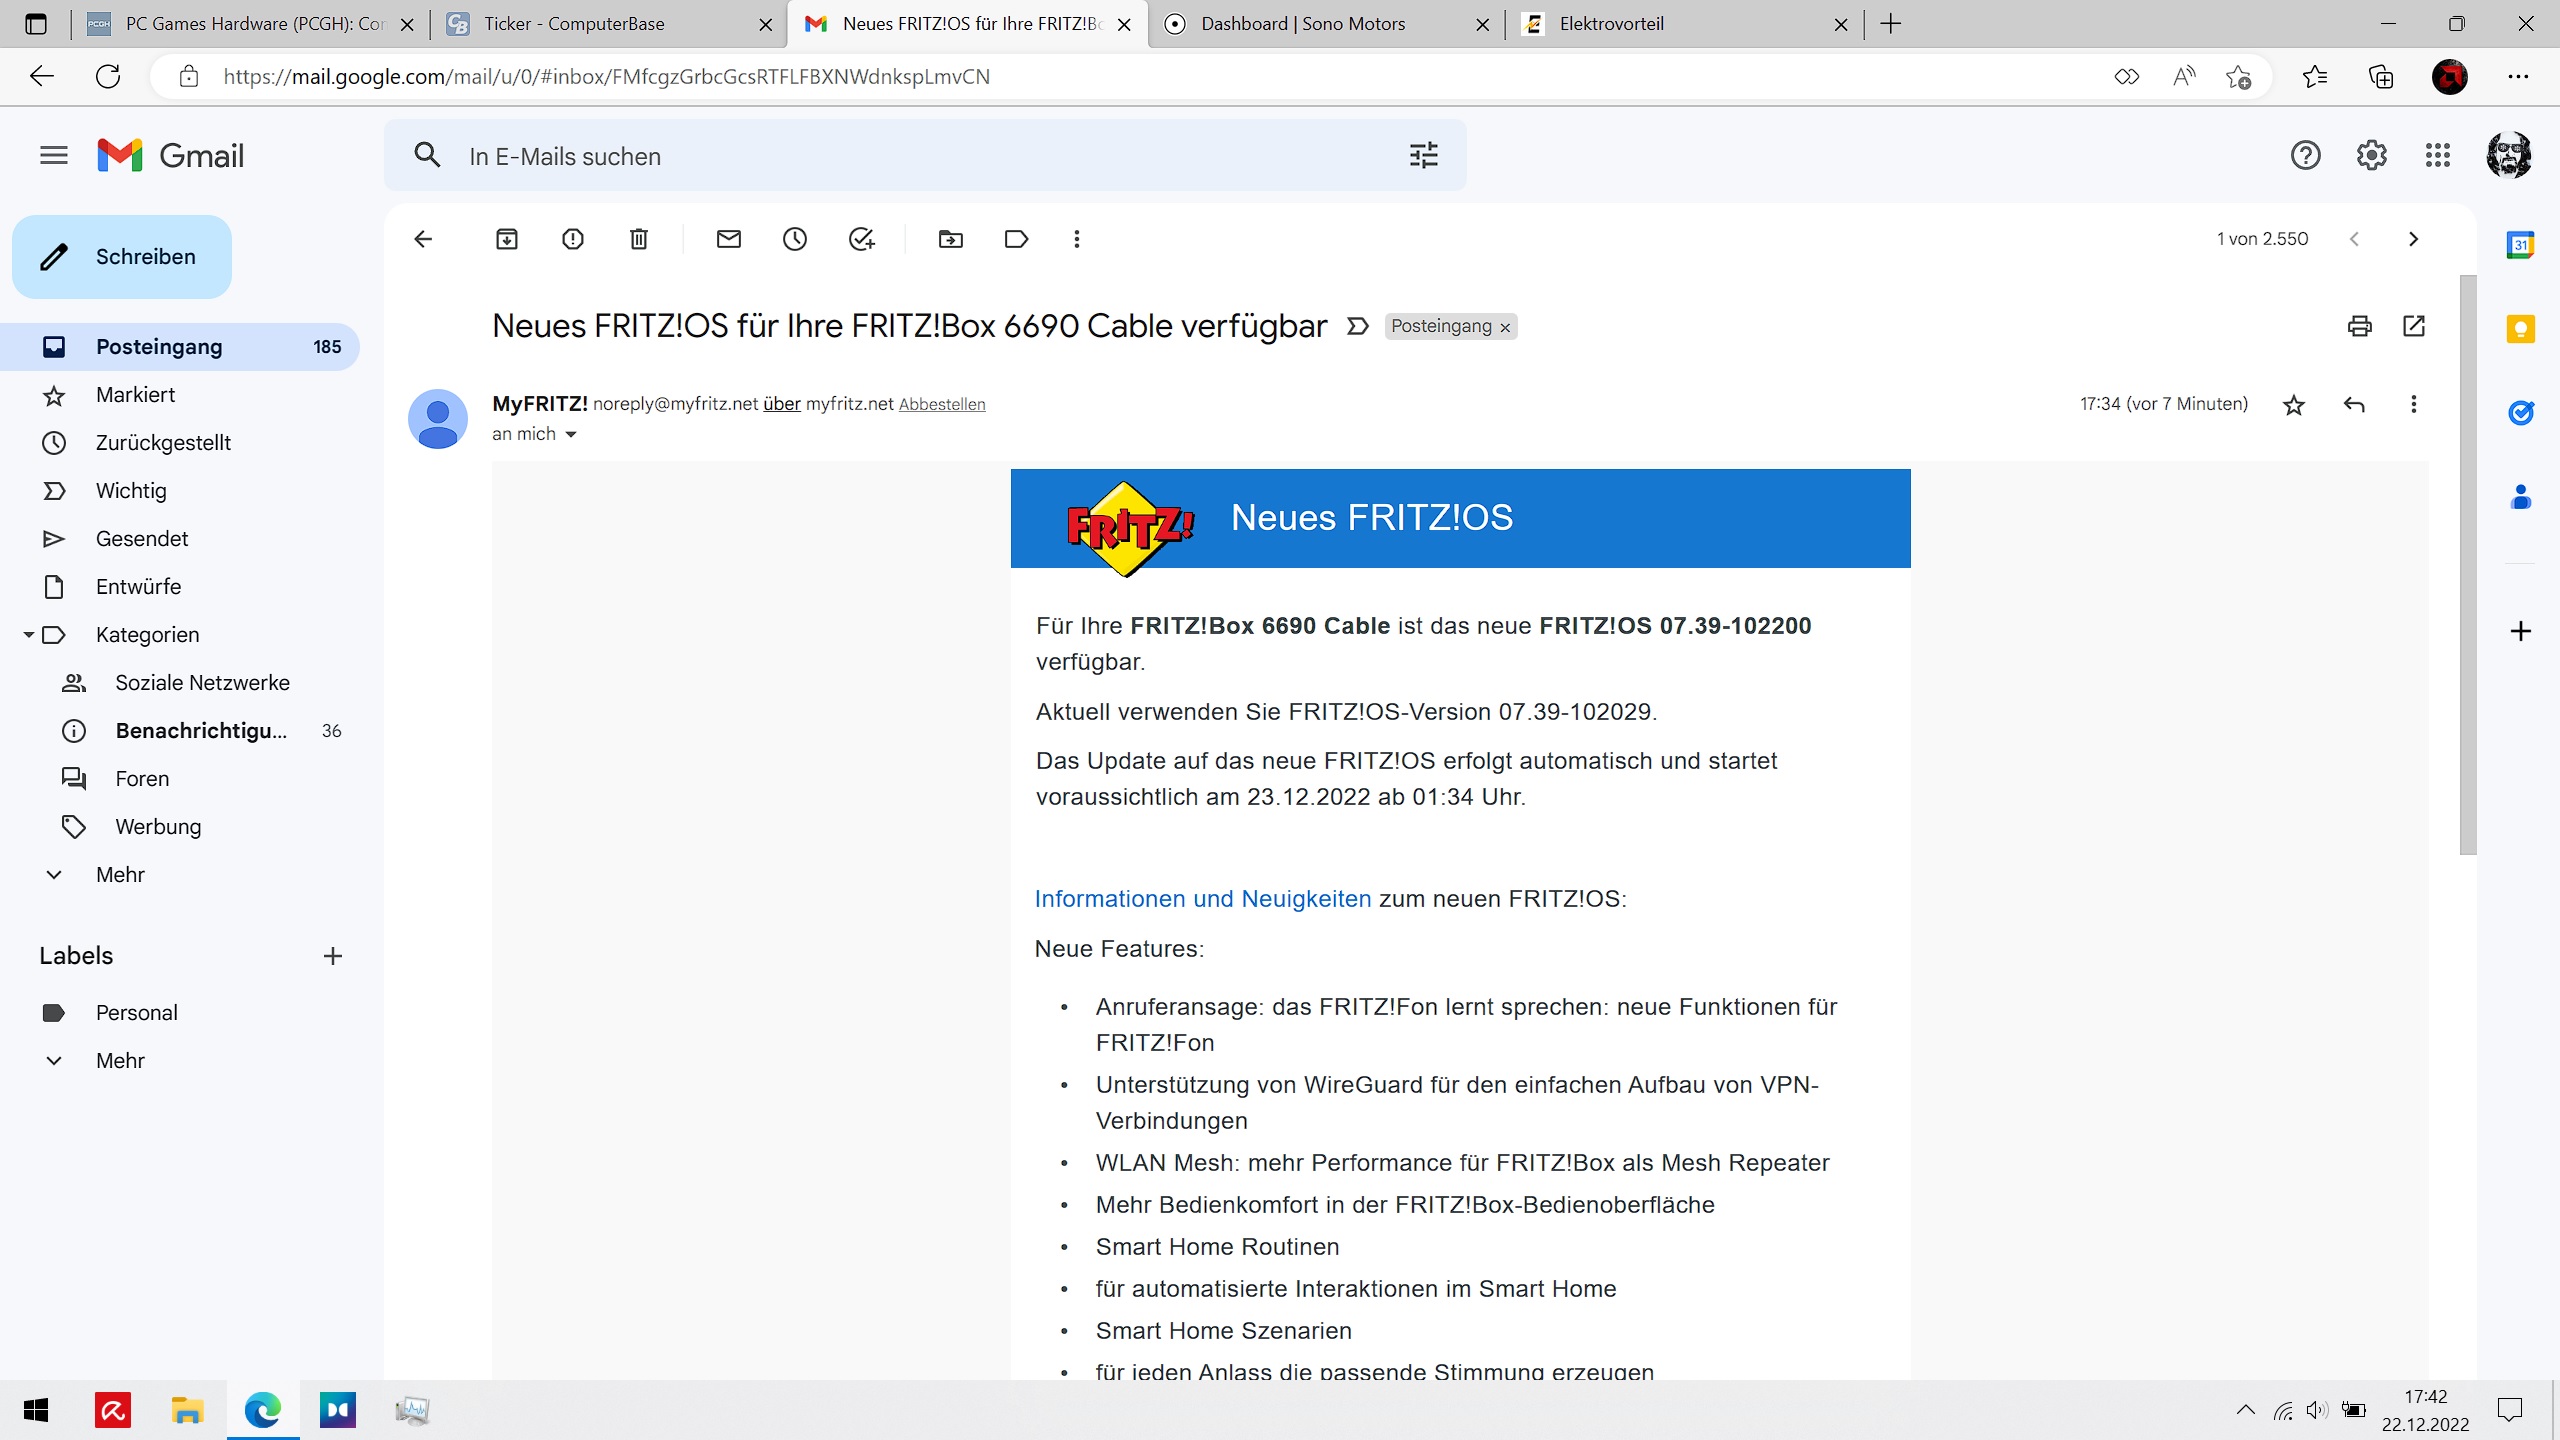Report this email as spam
The height and width of the screenshot is (1440, 2560).
point(573,239)
